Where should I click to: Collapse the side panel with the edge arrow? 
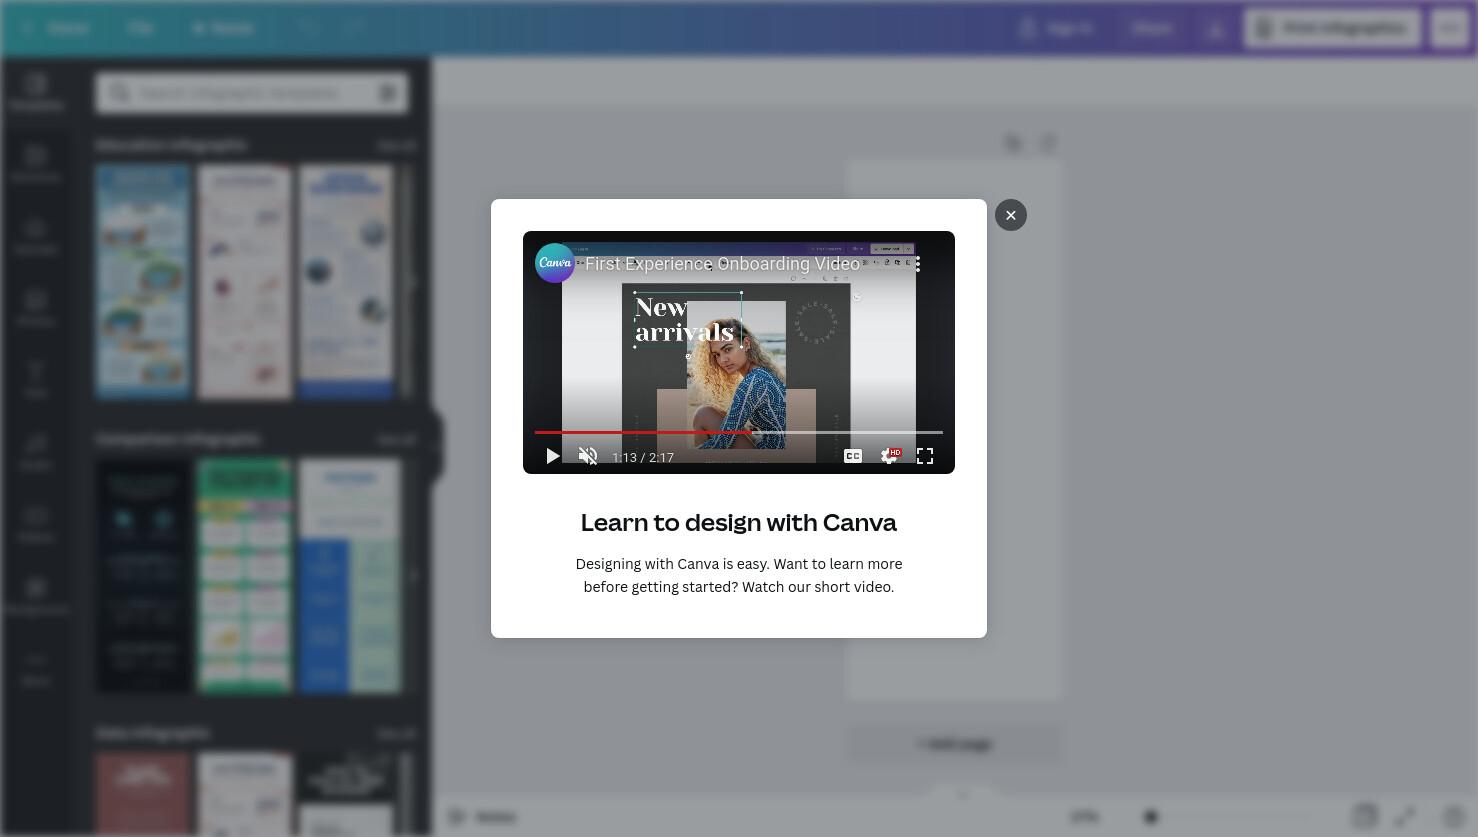pyautogui.click(x=436, y=447)
